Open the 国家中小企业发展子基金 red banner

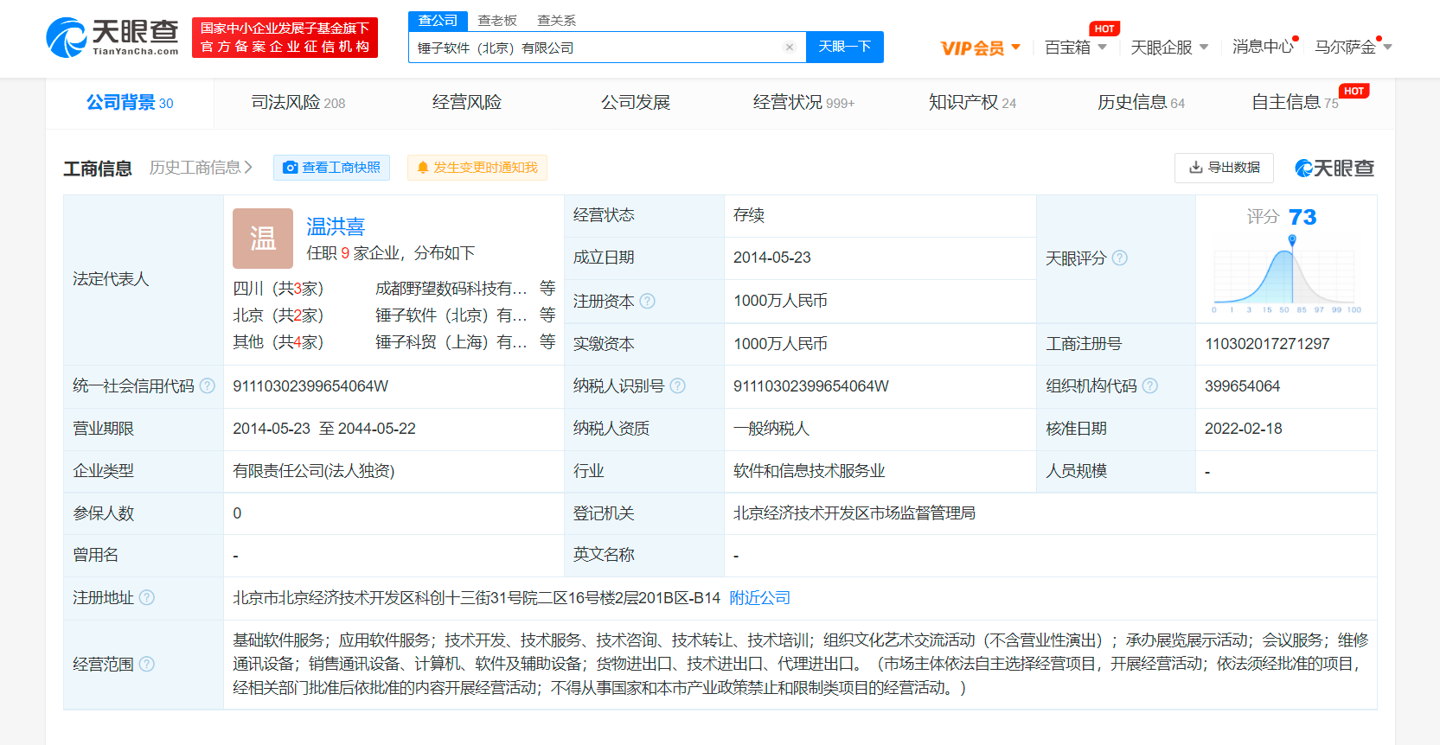[285, 38]
